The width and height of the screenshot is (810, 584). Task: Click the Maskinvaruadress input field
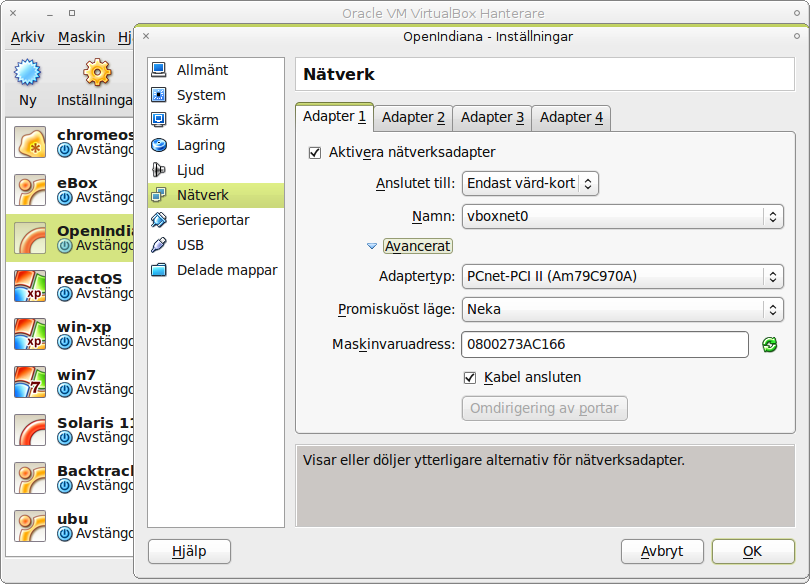[x=604, y=345]
